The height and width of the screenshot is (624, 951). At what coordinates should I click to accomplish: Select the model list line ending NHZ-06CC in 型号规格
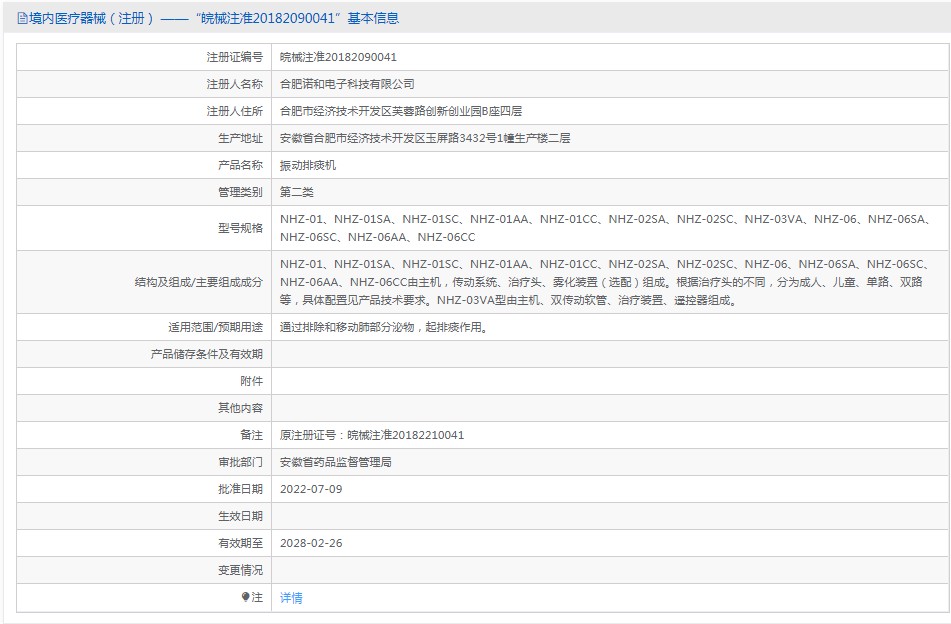click(377, 237)
